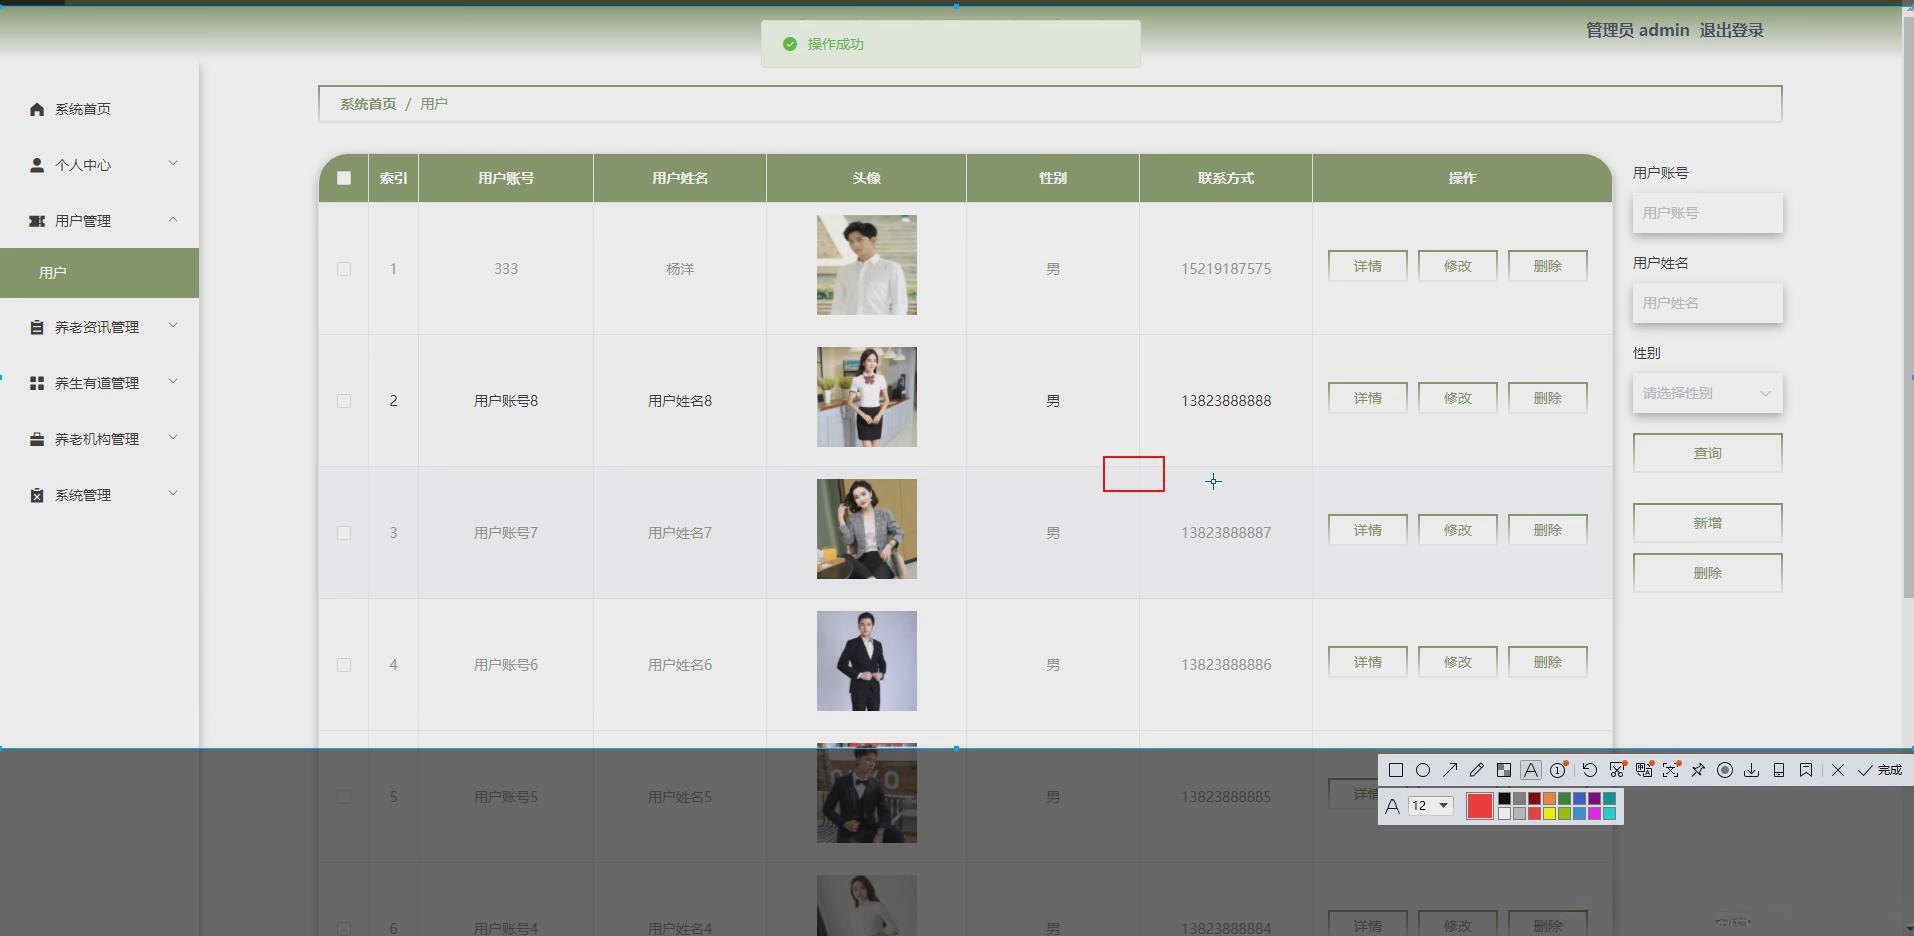Open the font size 12 dropdown
The height and width of the screenshot is (936, 1914).
[1430, 805]
